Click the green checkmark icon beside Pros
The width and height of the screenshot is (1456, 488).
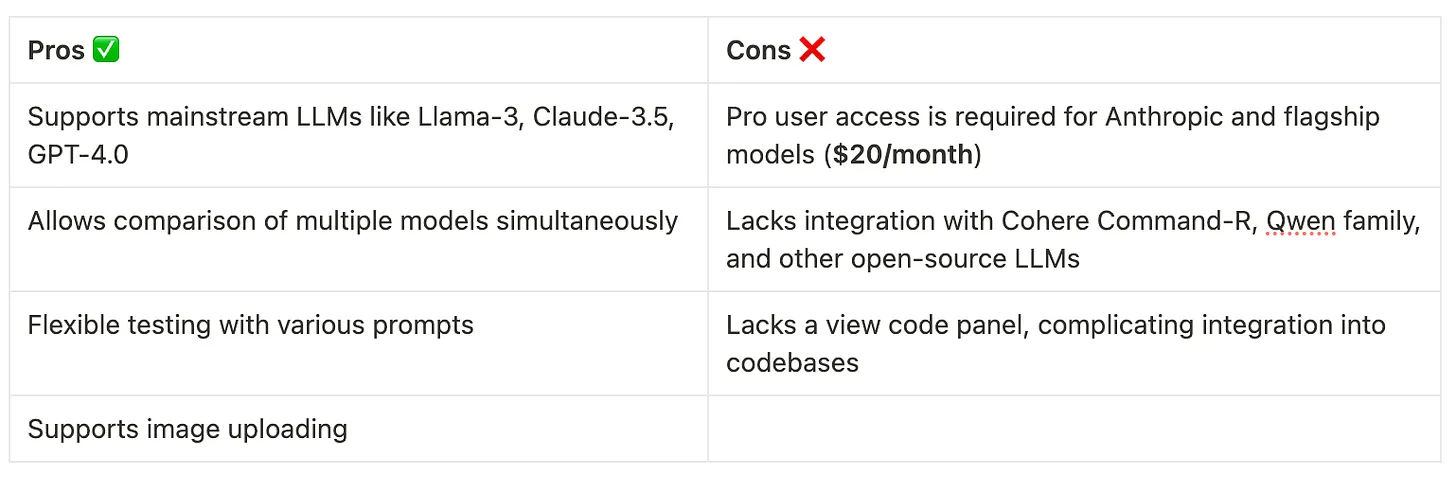pyautogui.click(x=106, y=50)
